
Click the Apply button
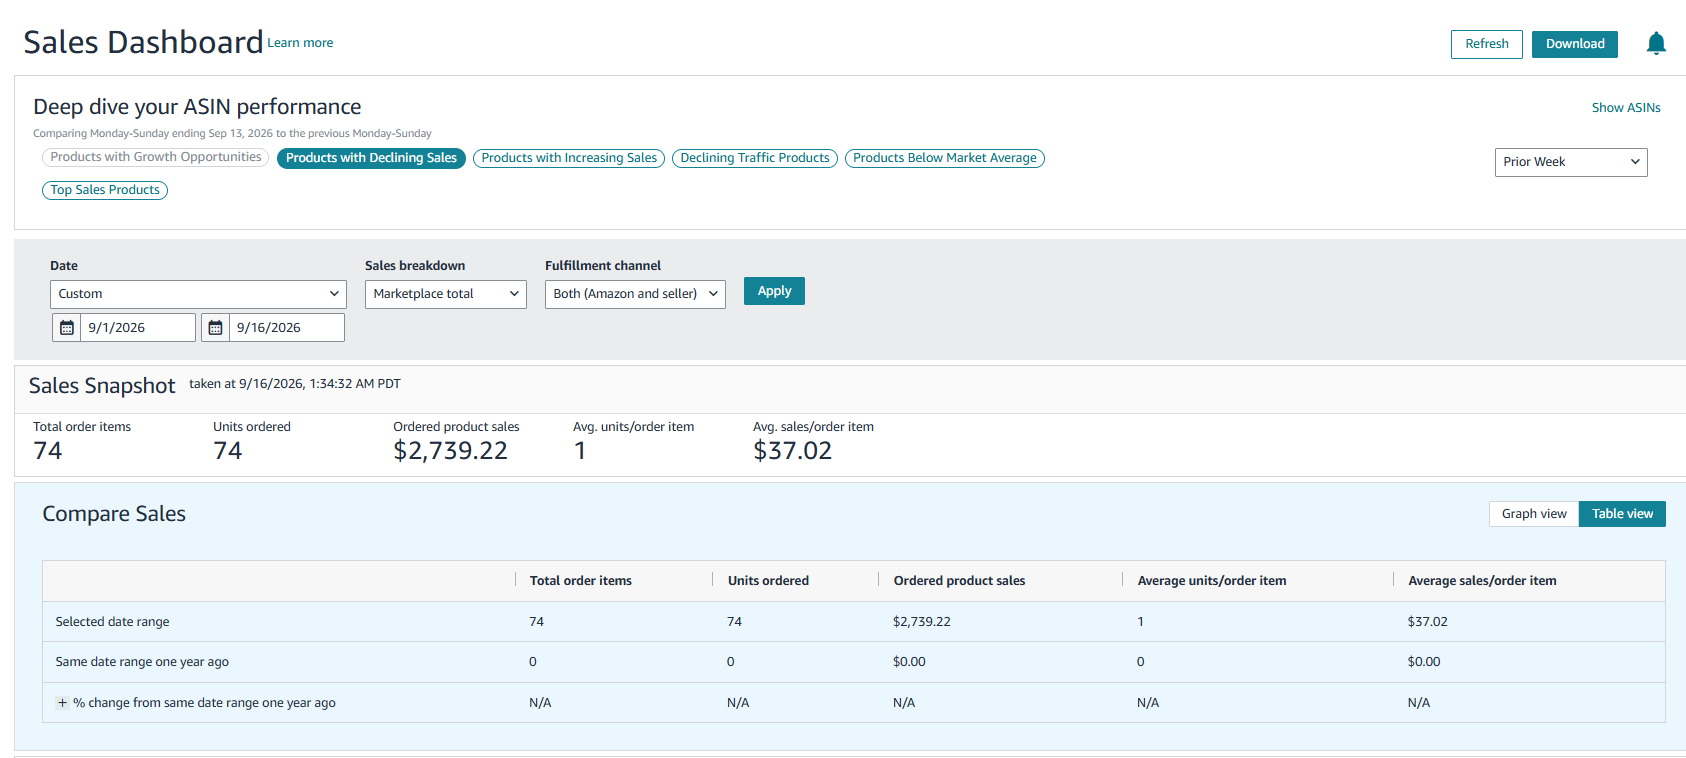pos(774,291)
